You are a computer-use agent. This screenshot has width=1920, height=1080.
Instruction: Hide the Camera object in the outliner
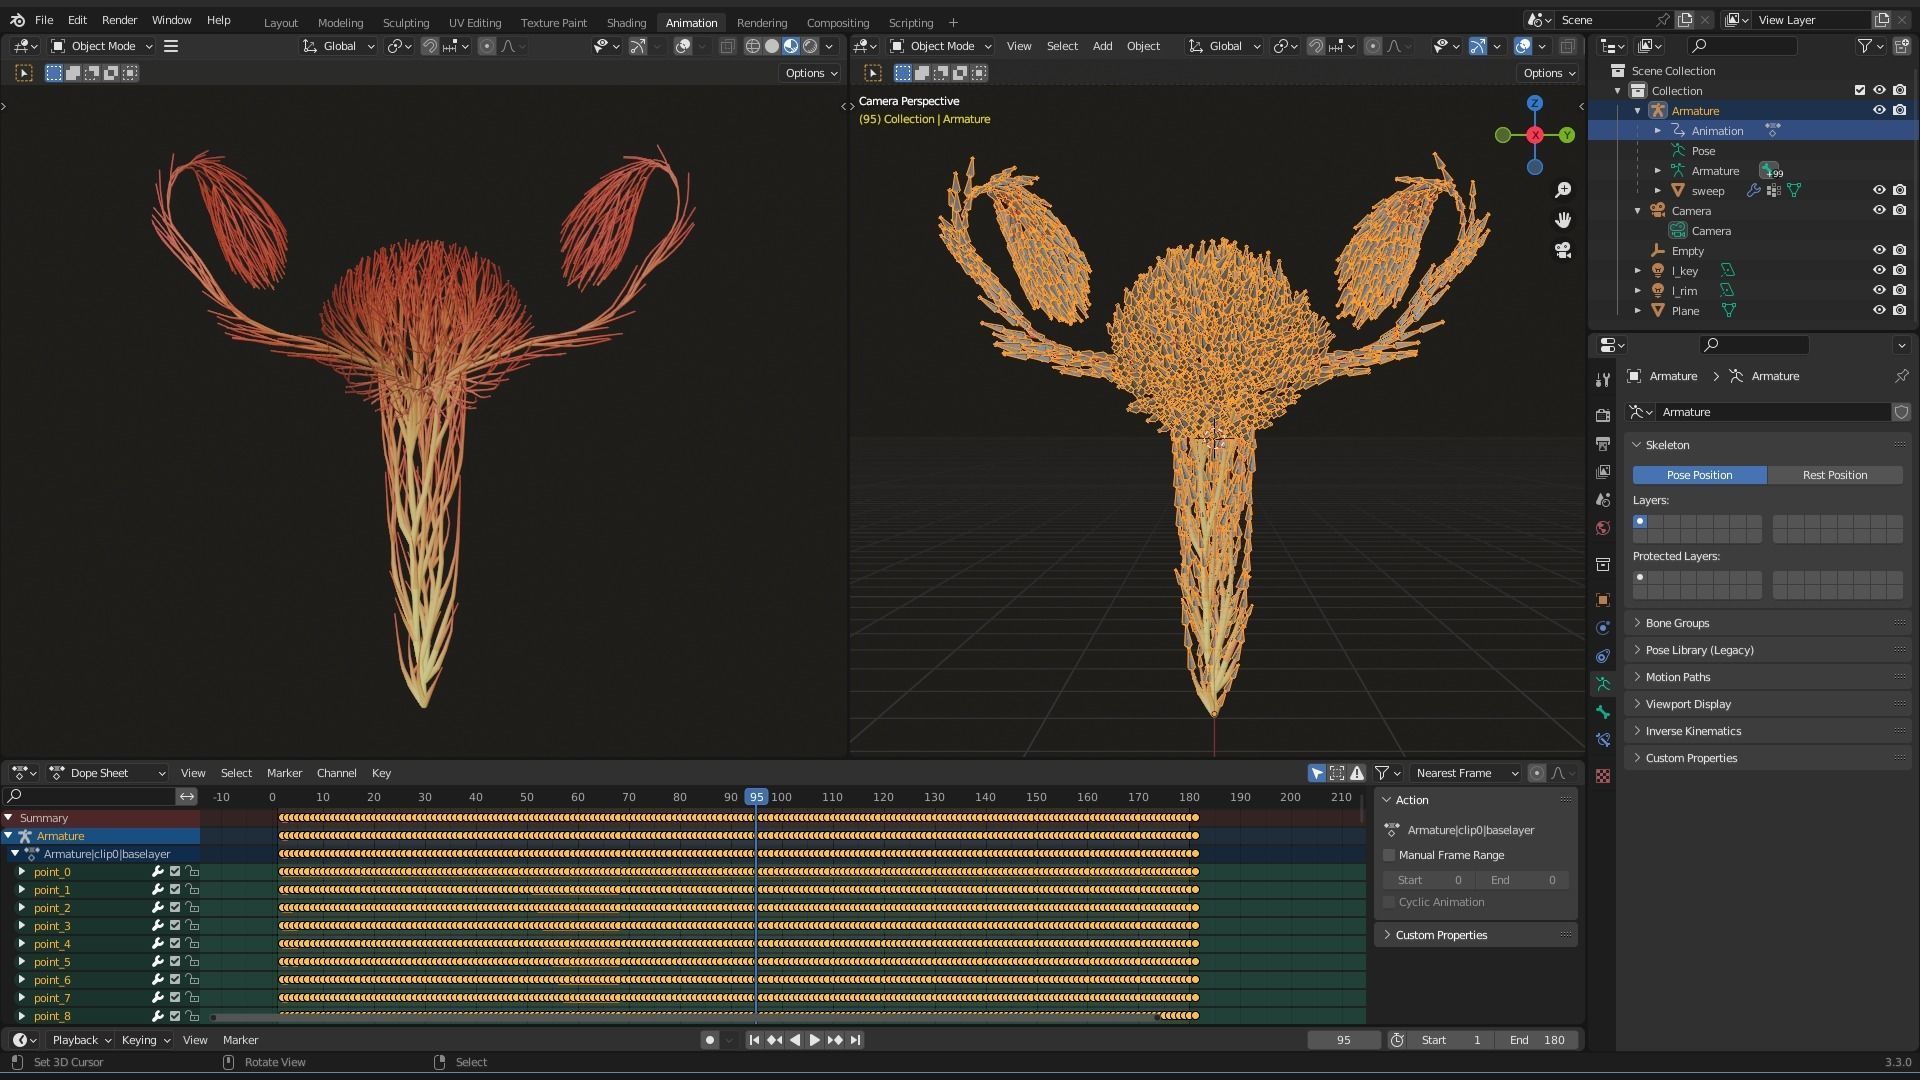(1879, 210)
